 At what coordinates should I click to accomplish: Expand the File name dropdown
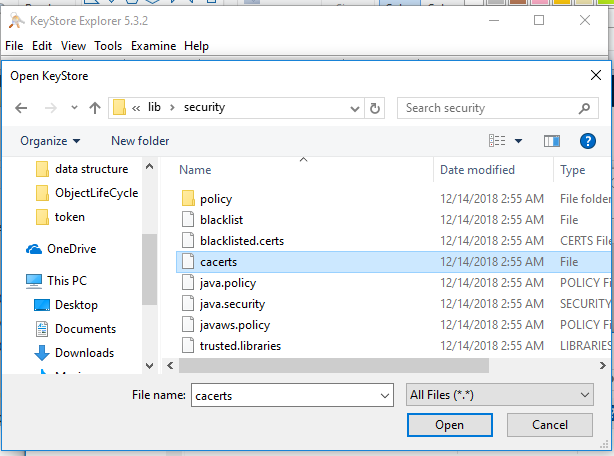click(x=385, y=396)
